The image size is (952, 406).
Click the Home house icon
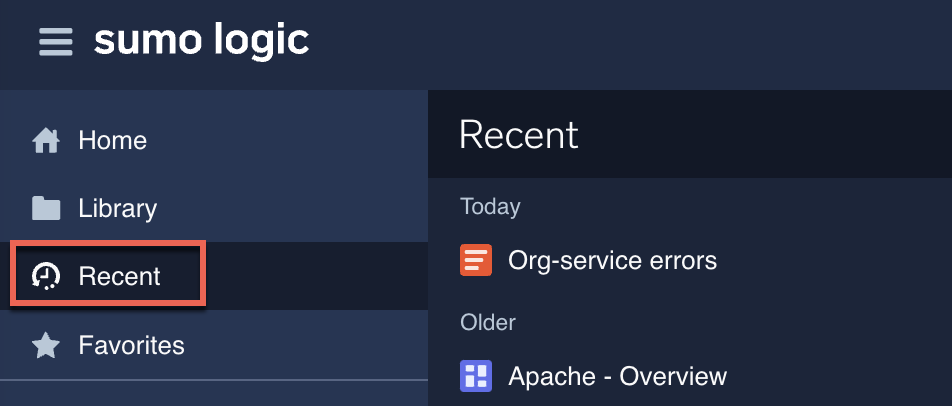click(x=46, y=141)
